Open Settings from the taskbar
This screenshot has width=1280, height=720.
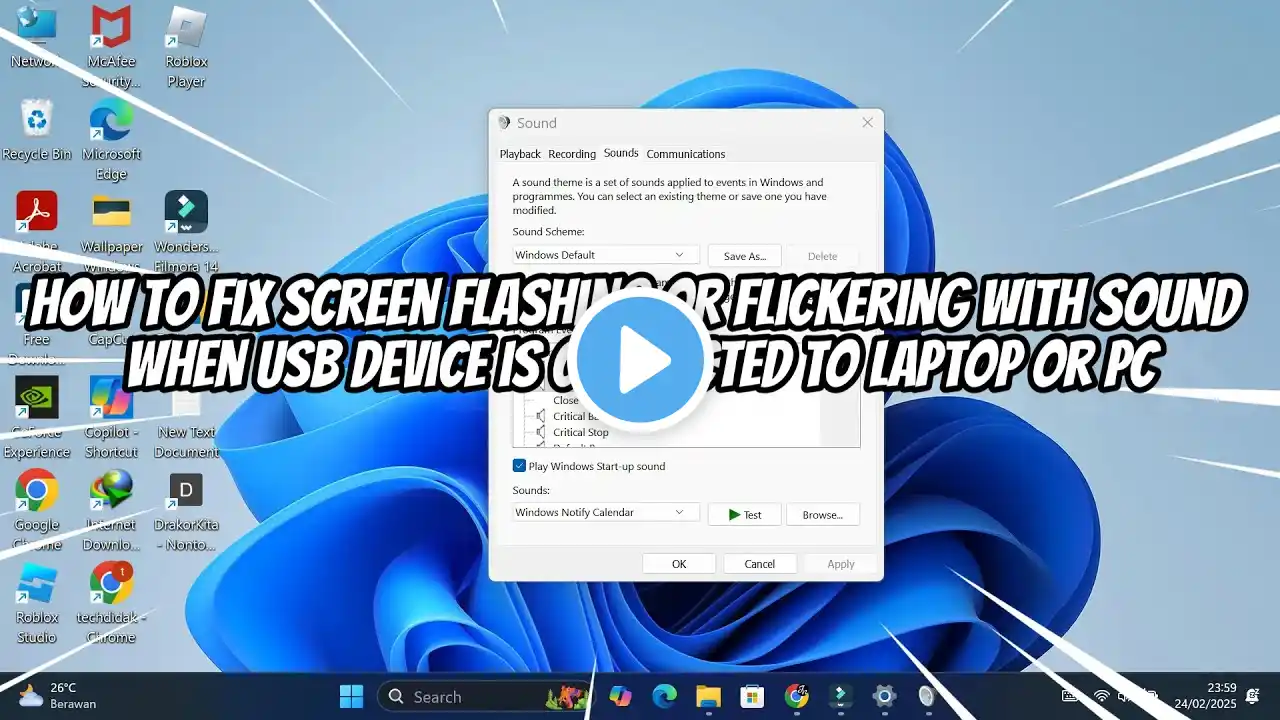tap(884, 696)
